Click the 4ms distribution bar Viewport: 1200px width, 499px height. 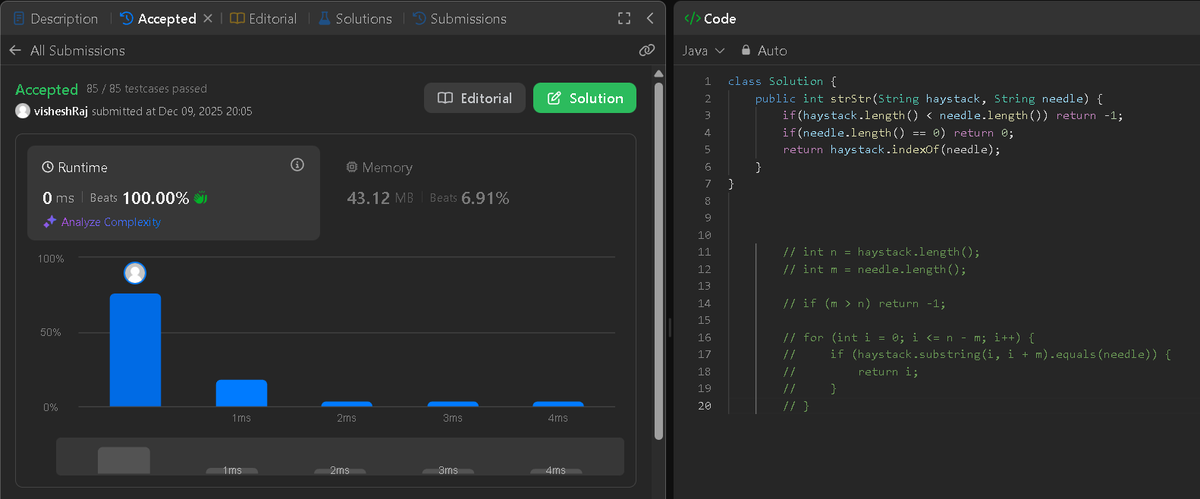pos(558,404)
